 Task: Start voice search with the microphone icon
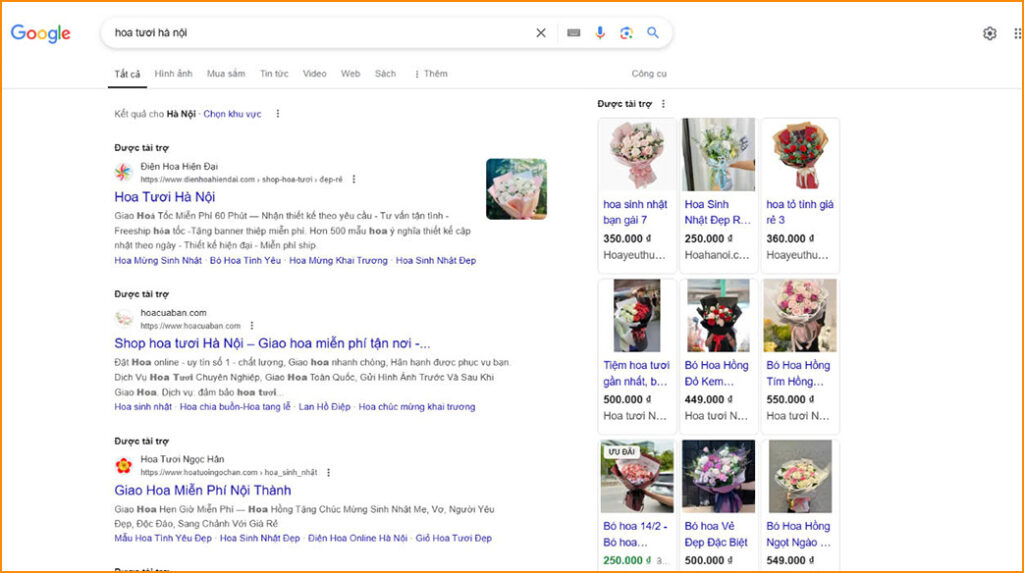point(600,33)
